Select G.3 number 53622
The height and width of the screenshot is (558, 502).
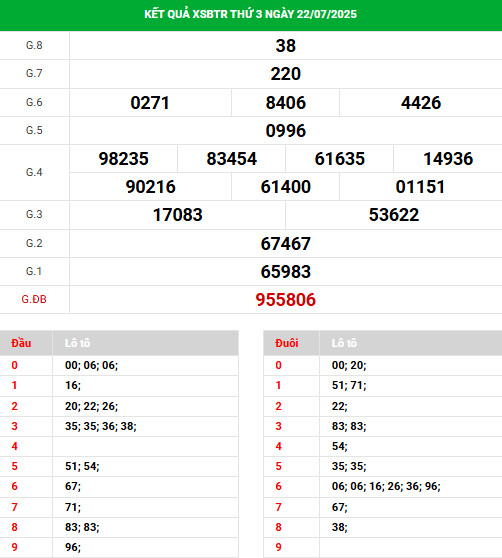coord(394,215)
